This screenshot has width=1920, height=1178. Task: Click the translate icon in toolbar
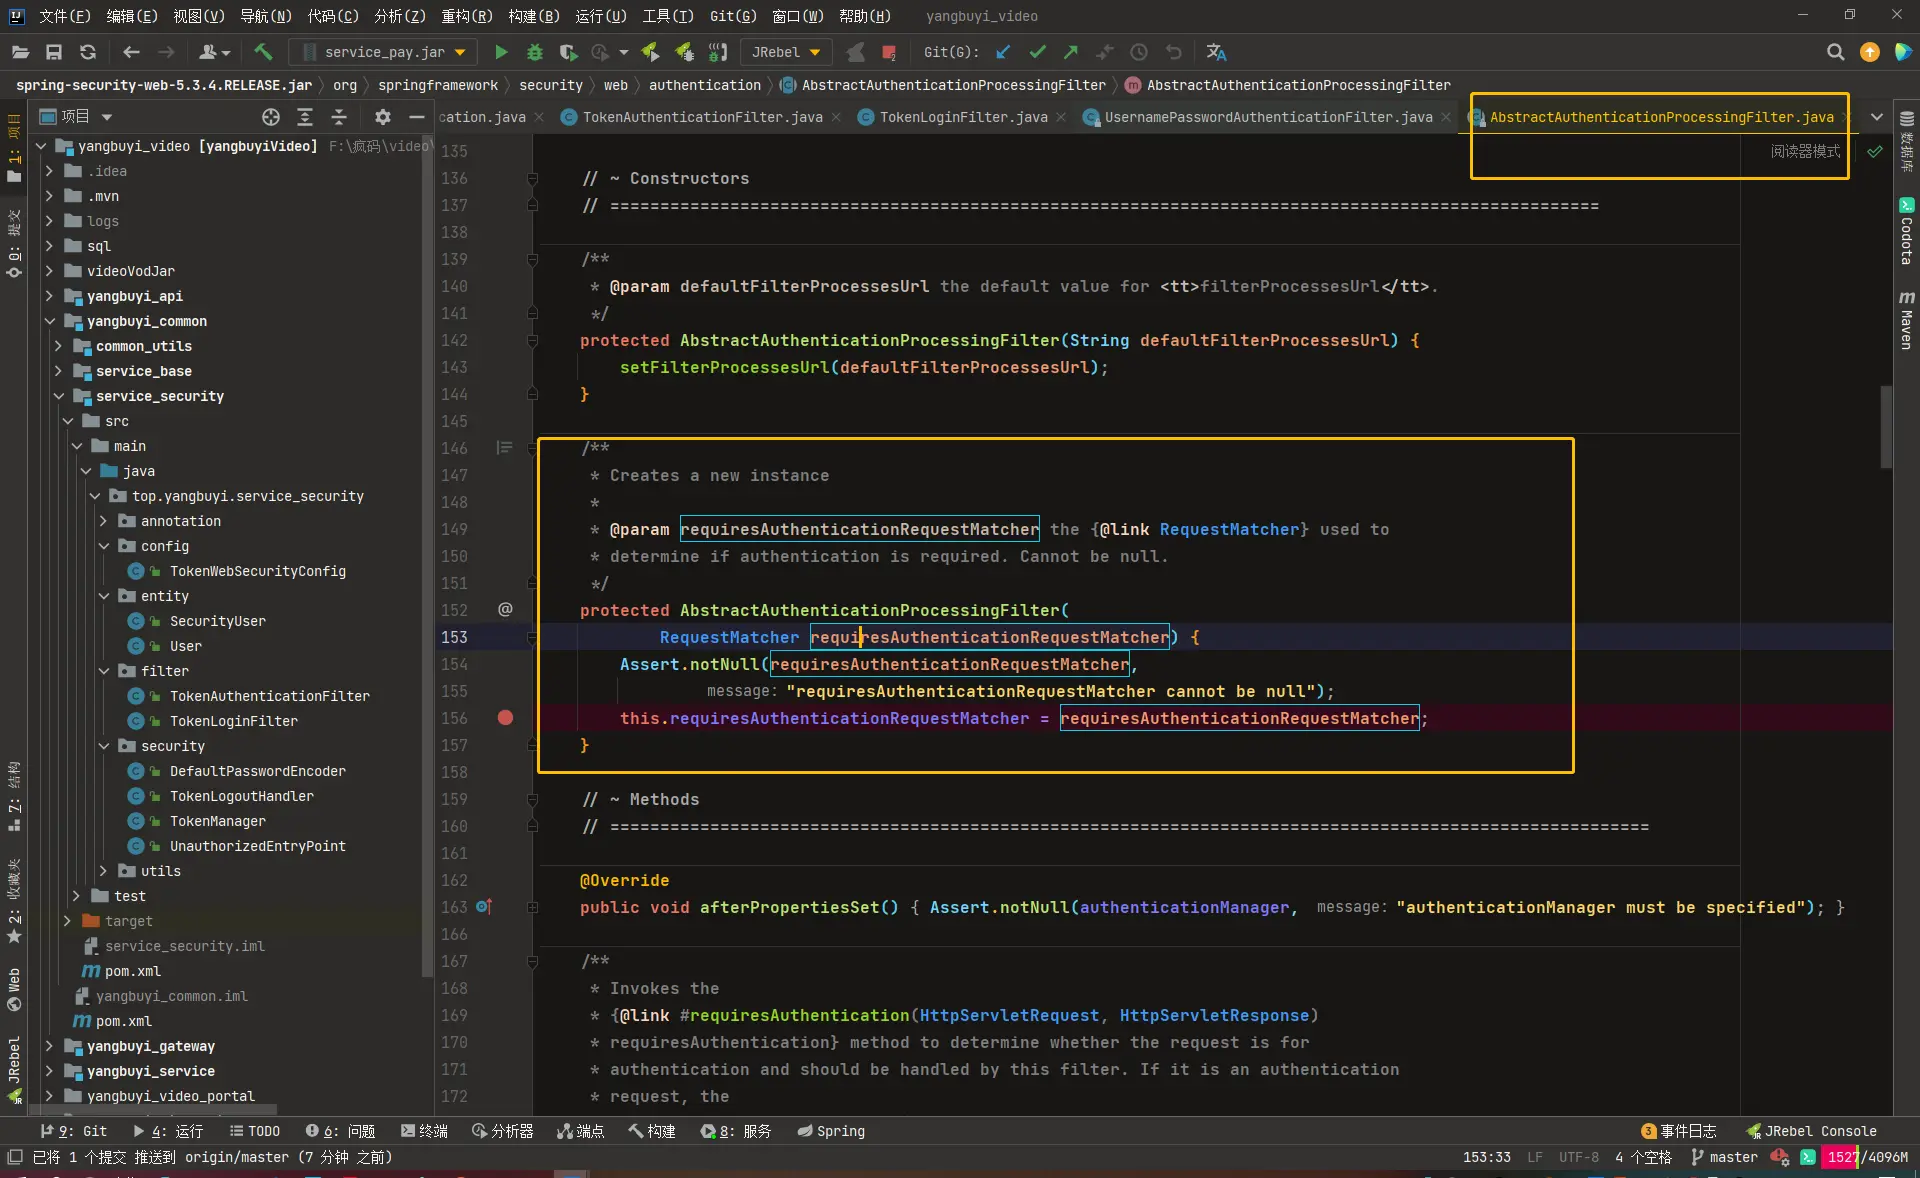1216,52
